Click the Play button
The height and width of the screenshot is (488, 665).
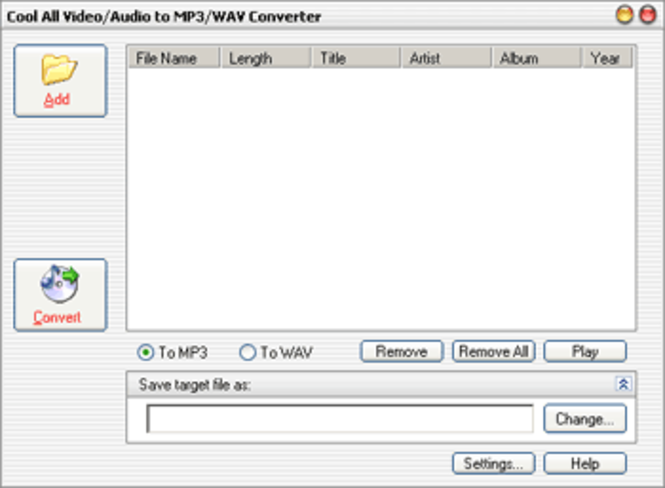(x=585, y=351)
